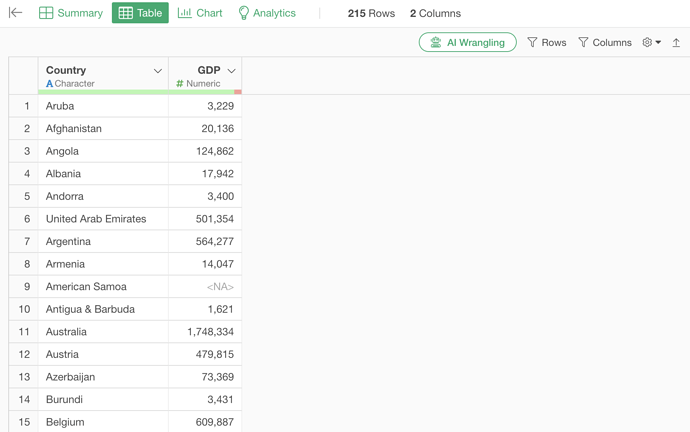Viewport: 690px width, 432px height.
Task: Open the Columns filter
Action: click(x=605, y=43)
